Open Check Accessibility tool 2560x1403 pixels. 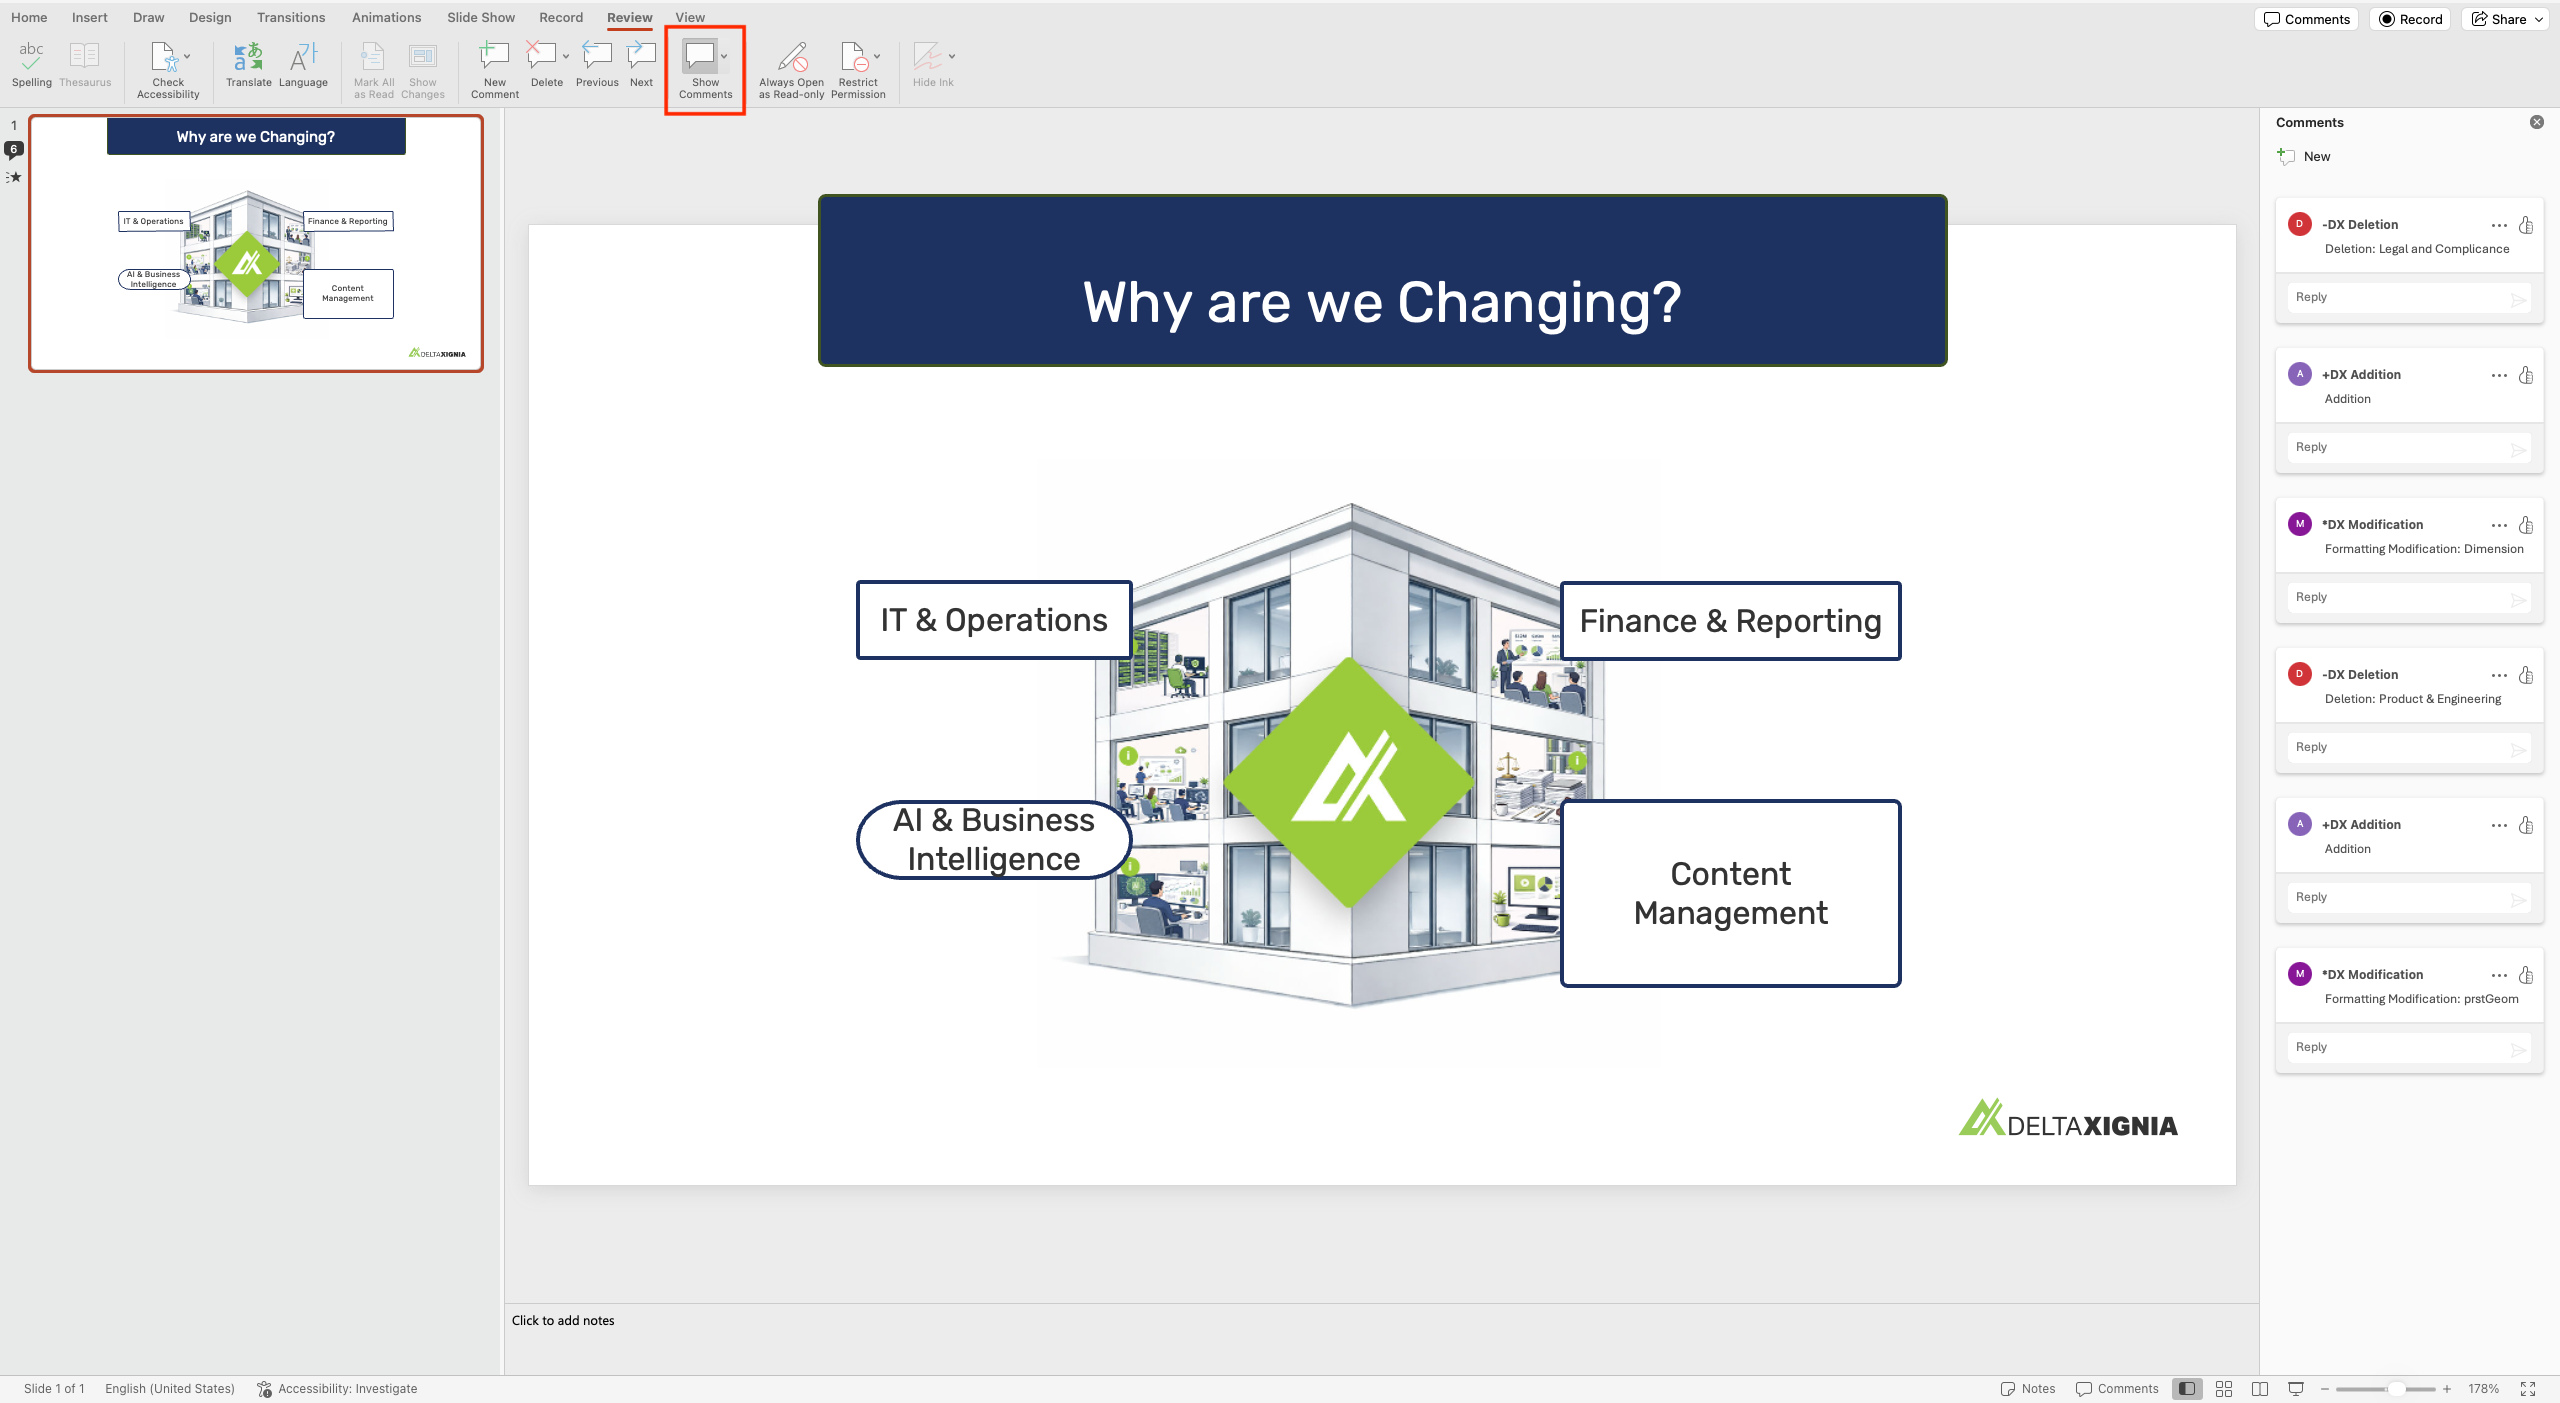pyautogui.click(x=167, y=70)
